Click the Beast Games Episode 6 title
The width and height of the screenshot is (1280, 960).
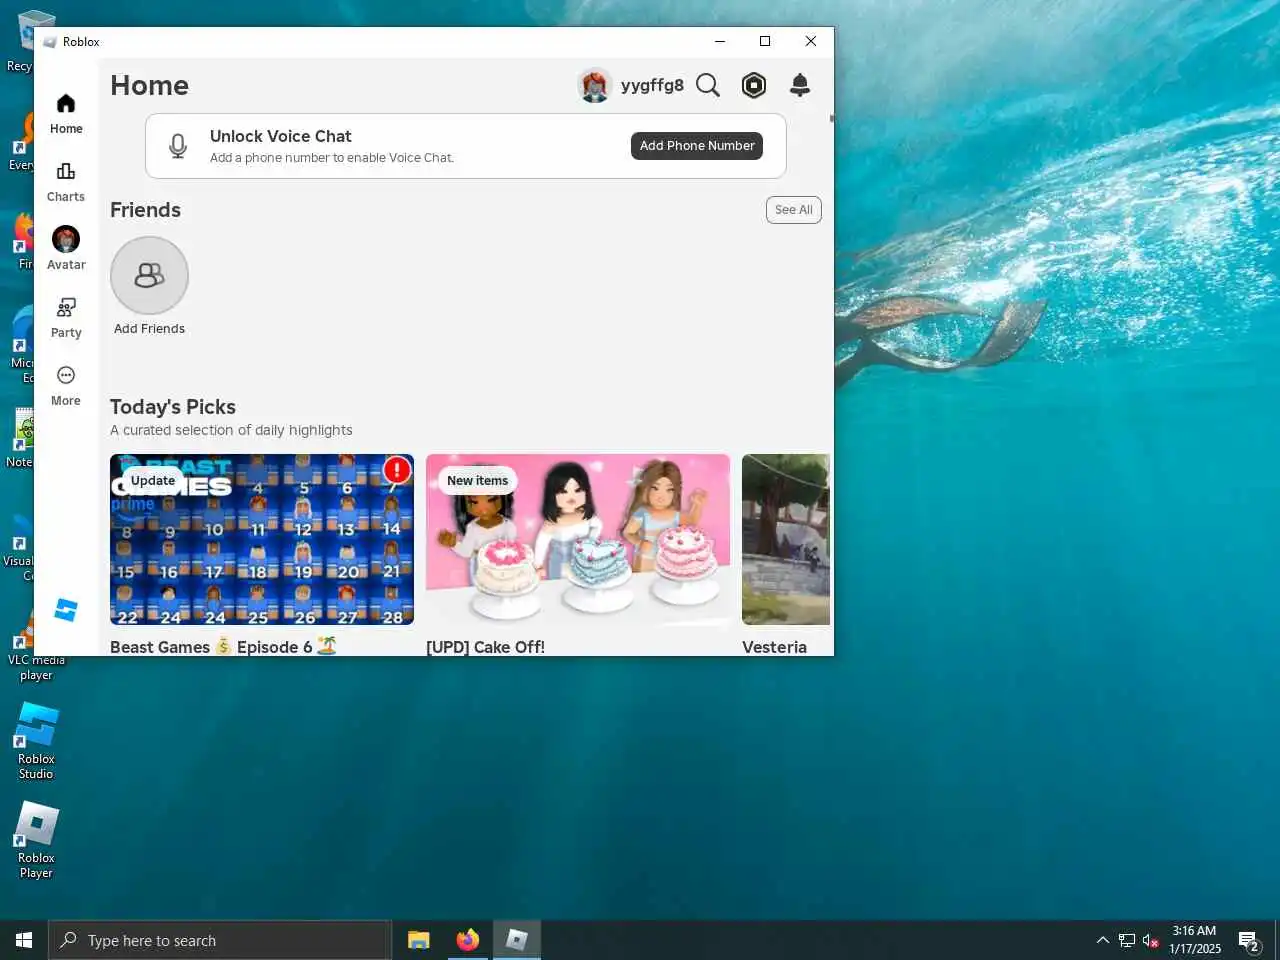click(223, 647)
